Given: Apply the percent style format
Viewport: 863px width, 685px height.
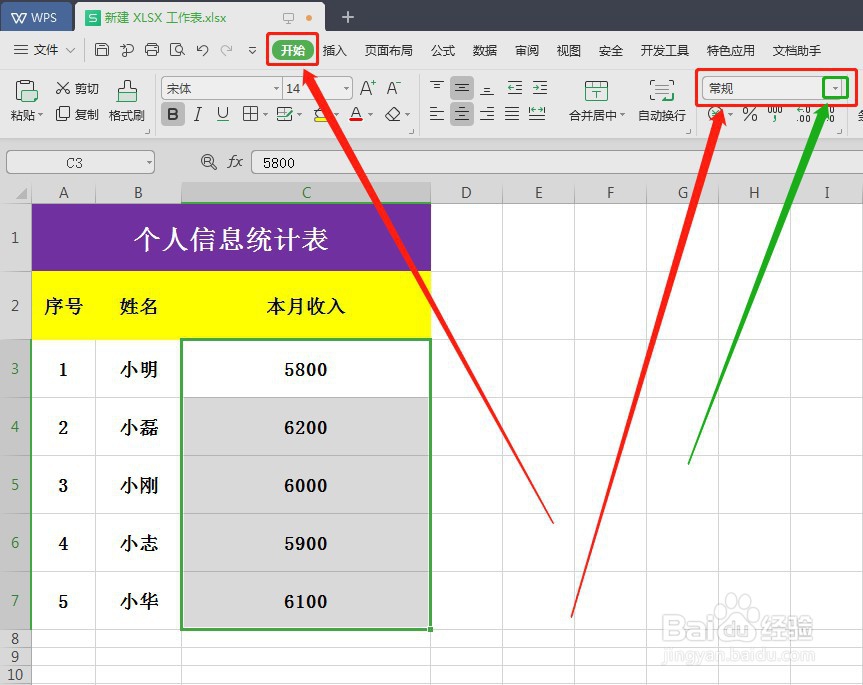Looking at the screenshot, I should pos(748,113).
